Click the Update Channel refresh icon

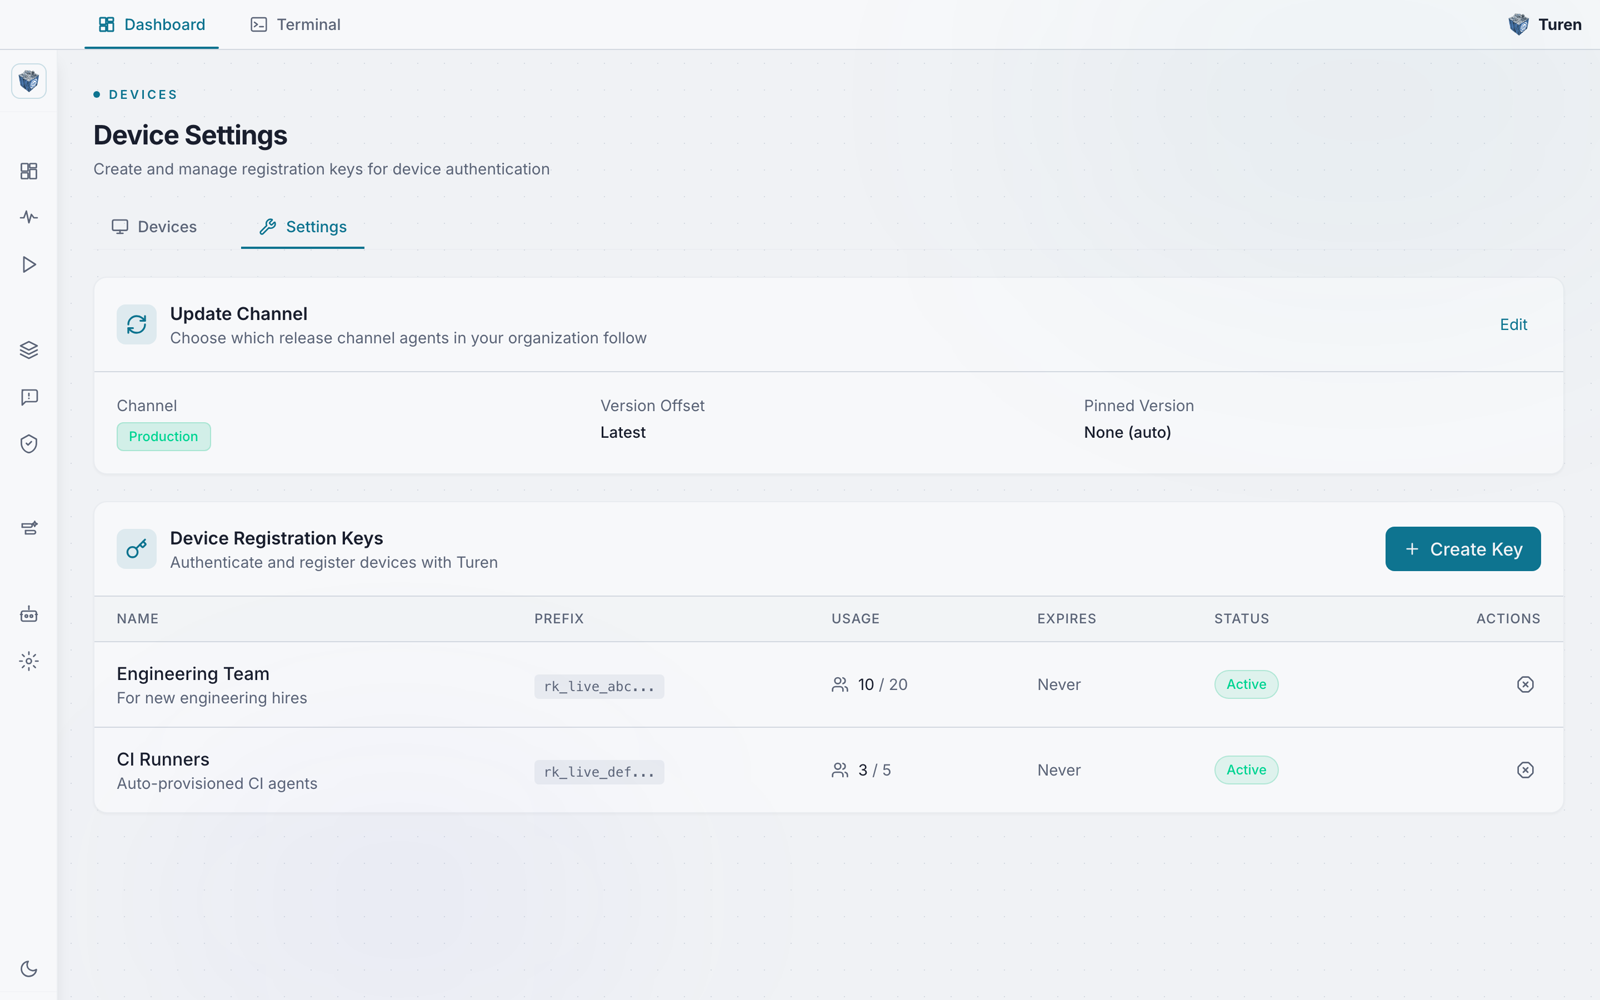[x=136, y=324]
